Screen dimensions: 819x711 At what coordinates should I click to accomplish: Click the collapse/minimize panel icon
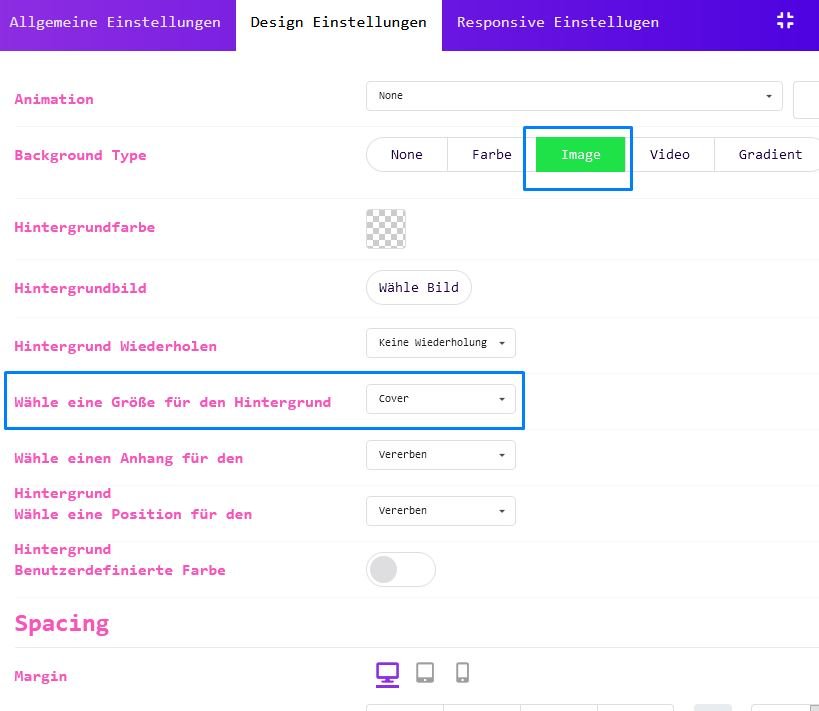[785, 21]
